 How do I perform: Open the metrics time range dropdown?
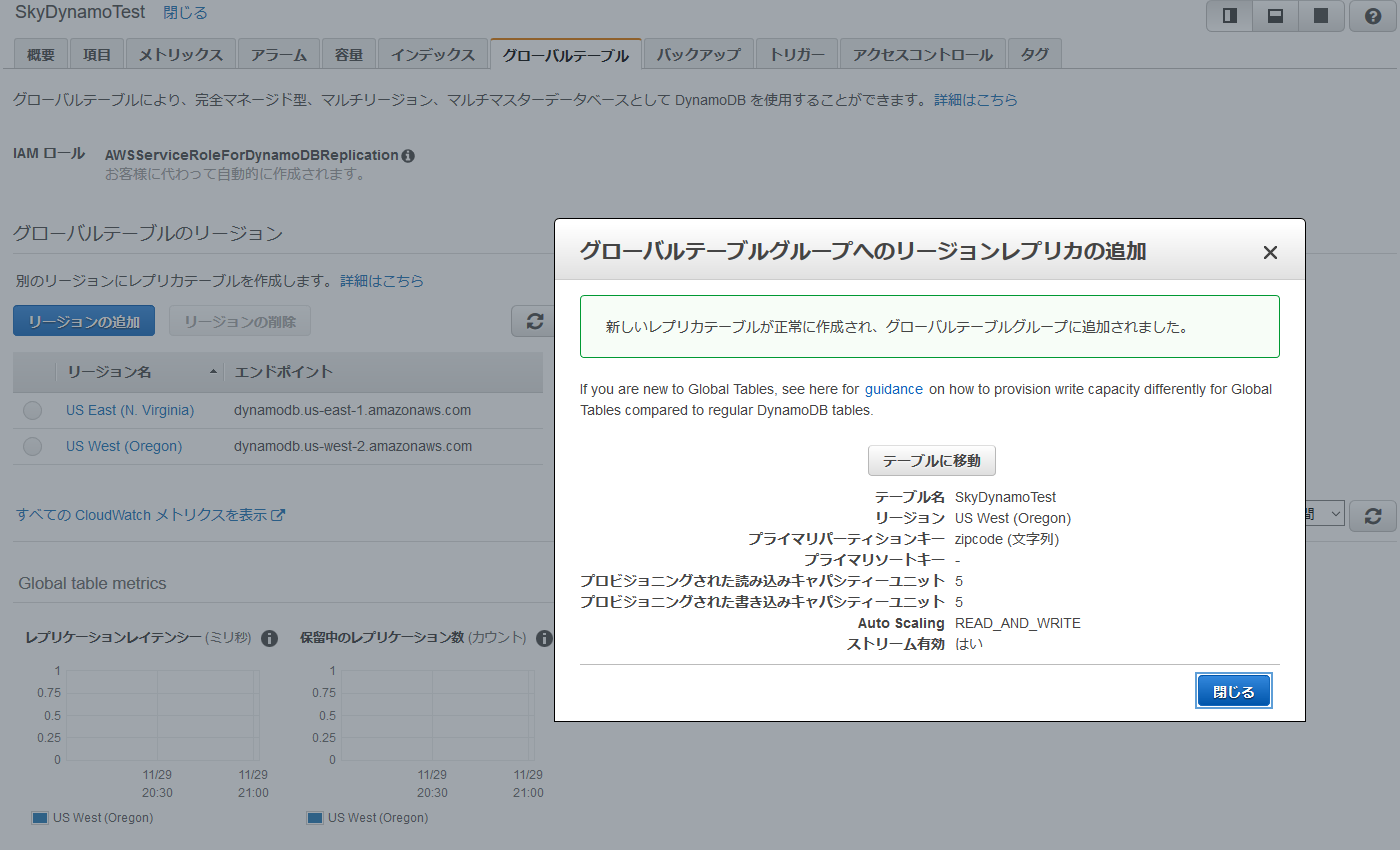point(1325,514)
